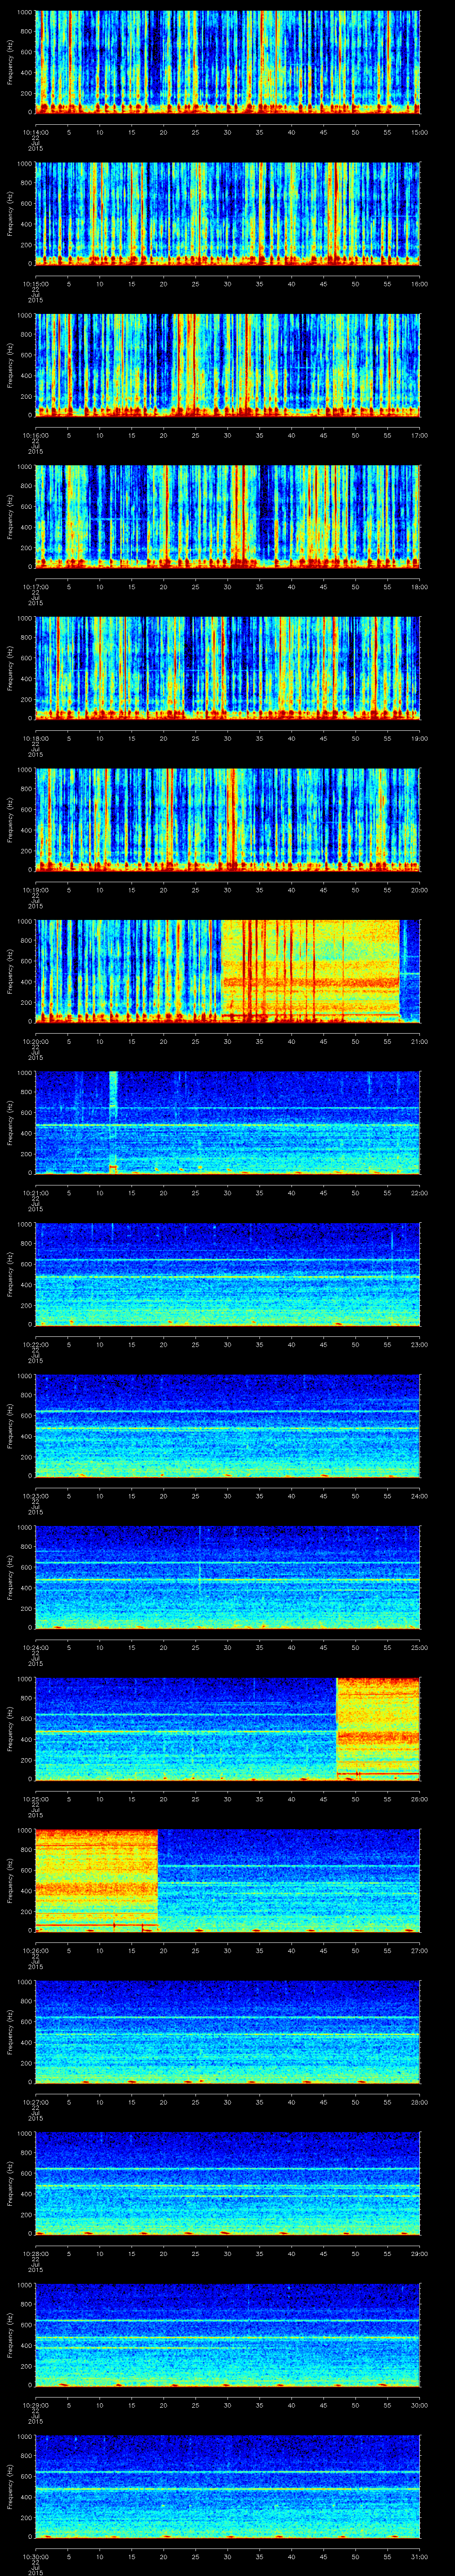Image resolution: width=455 pixels, height=2576 pixels.
Task: Click the "10:20:00" start time label
Action: coord(35,1041)
